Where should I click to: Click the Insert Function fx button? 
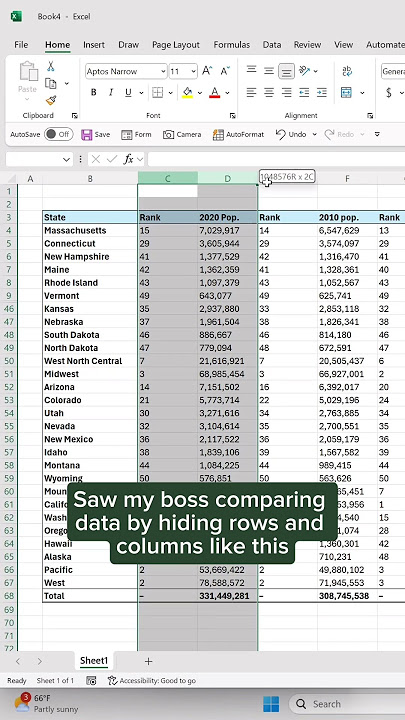[x=129, y=159]
